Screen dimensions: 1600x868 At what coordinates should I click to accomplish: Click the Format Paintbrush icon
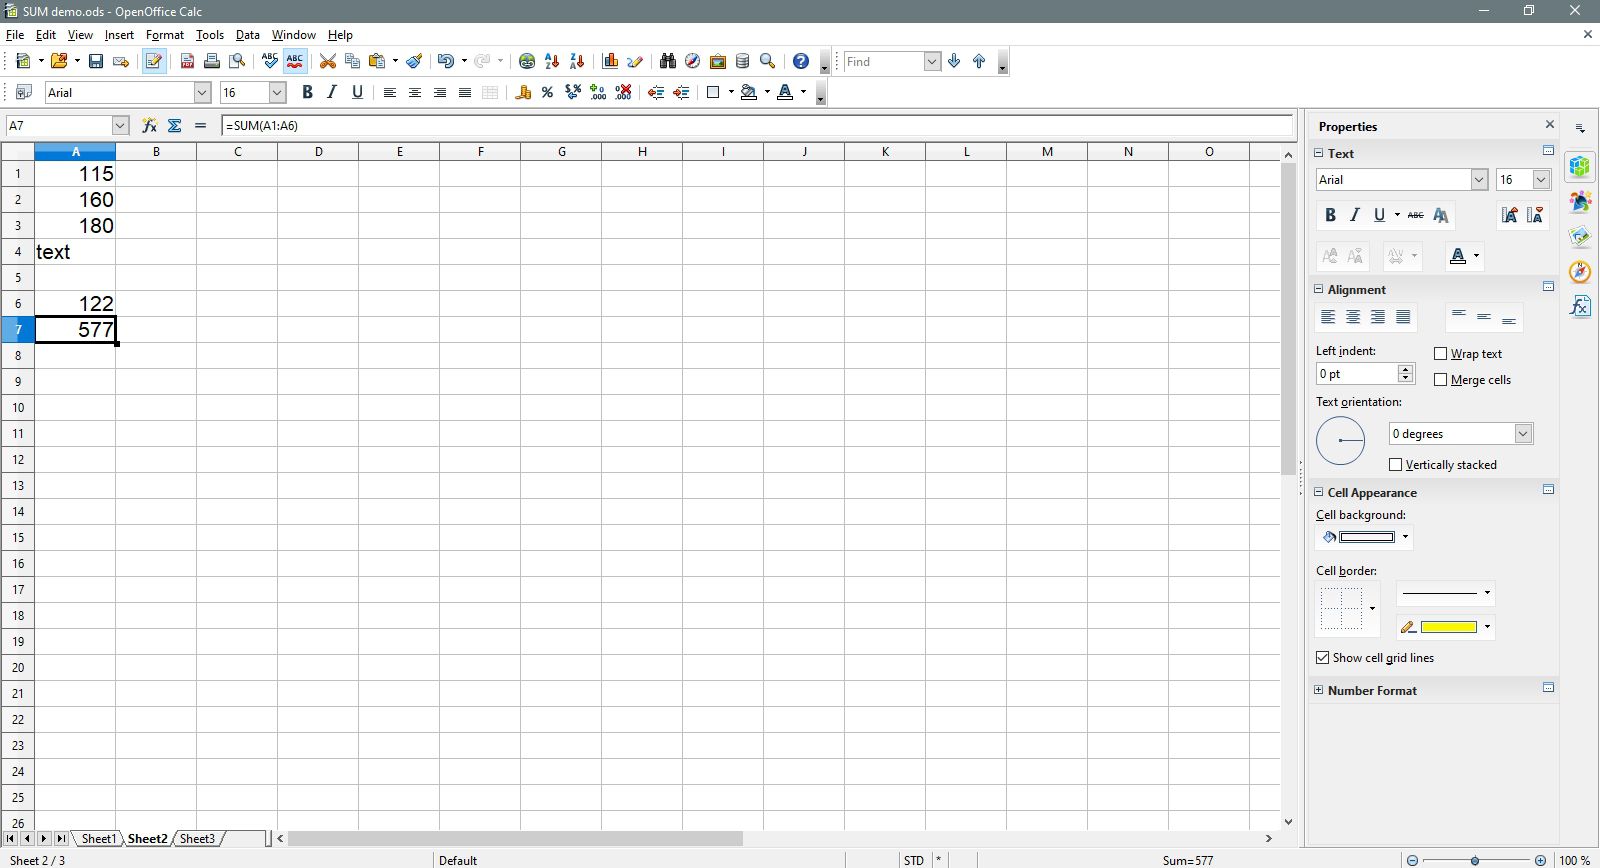tap(414, 62)
